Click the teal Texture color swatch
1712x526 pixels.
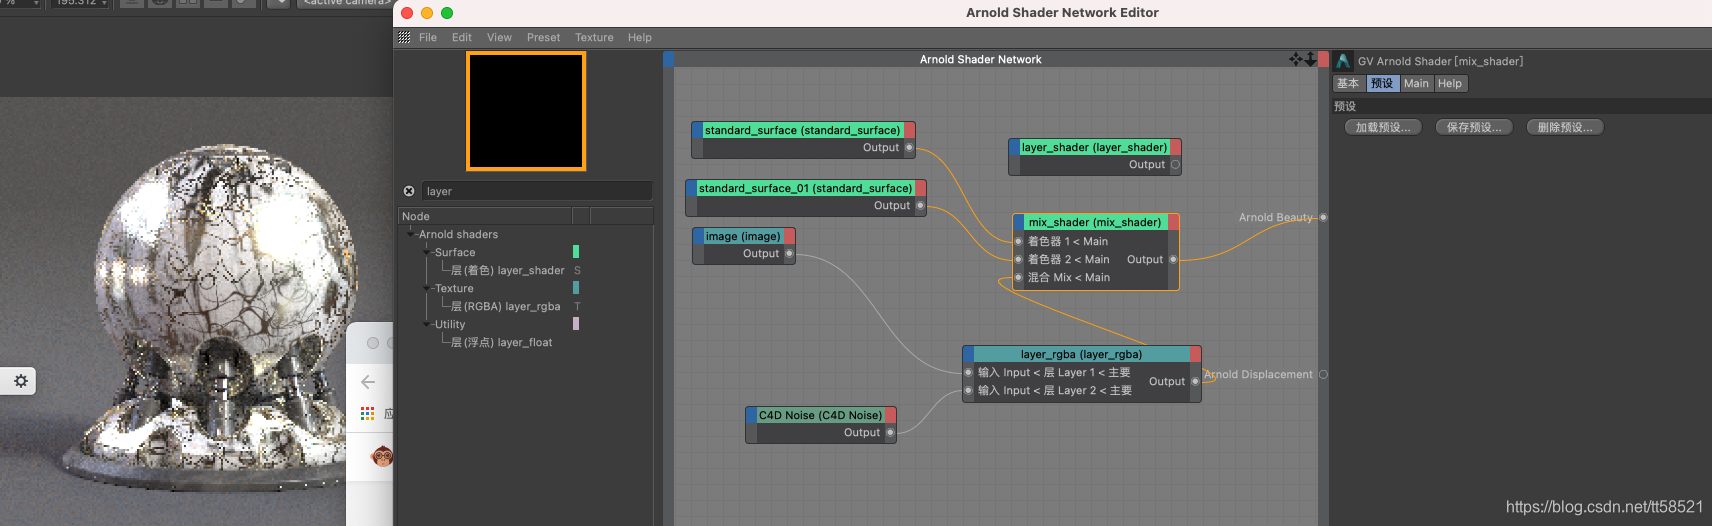pos(576,288)
